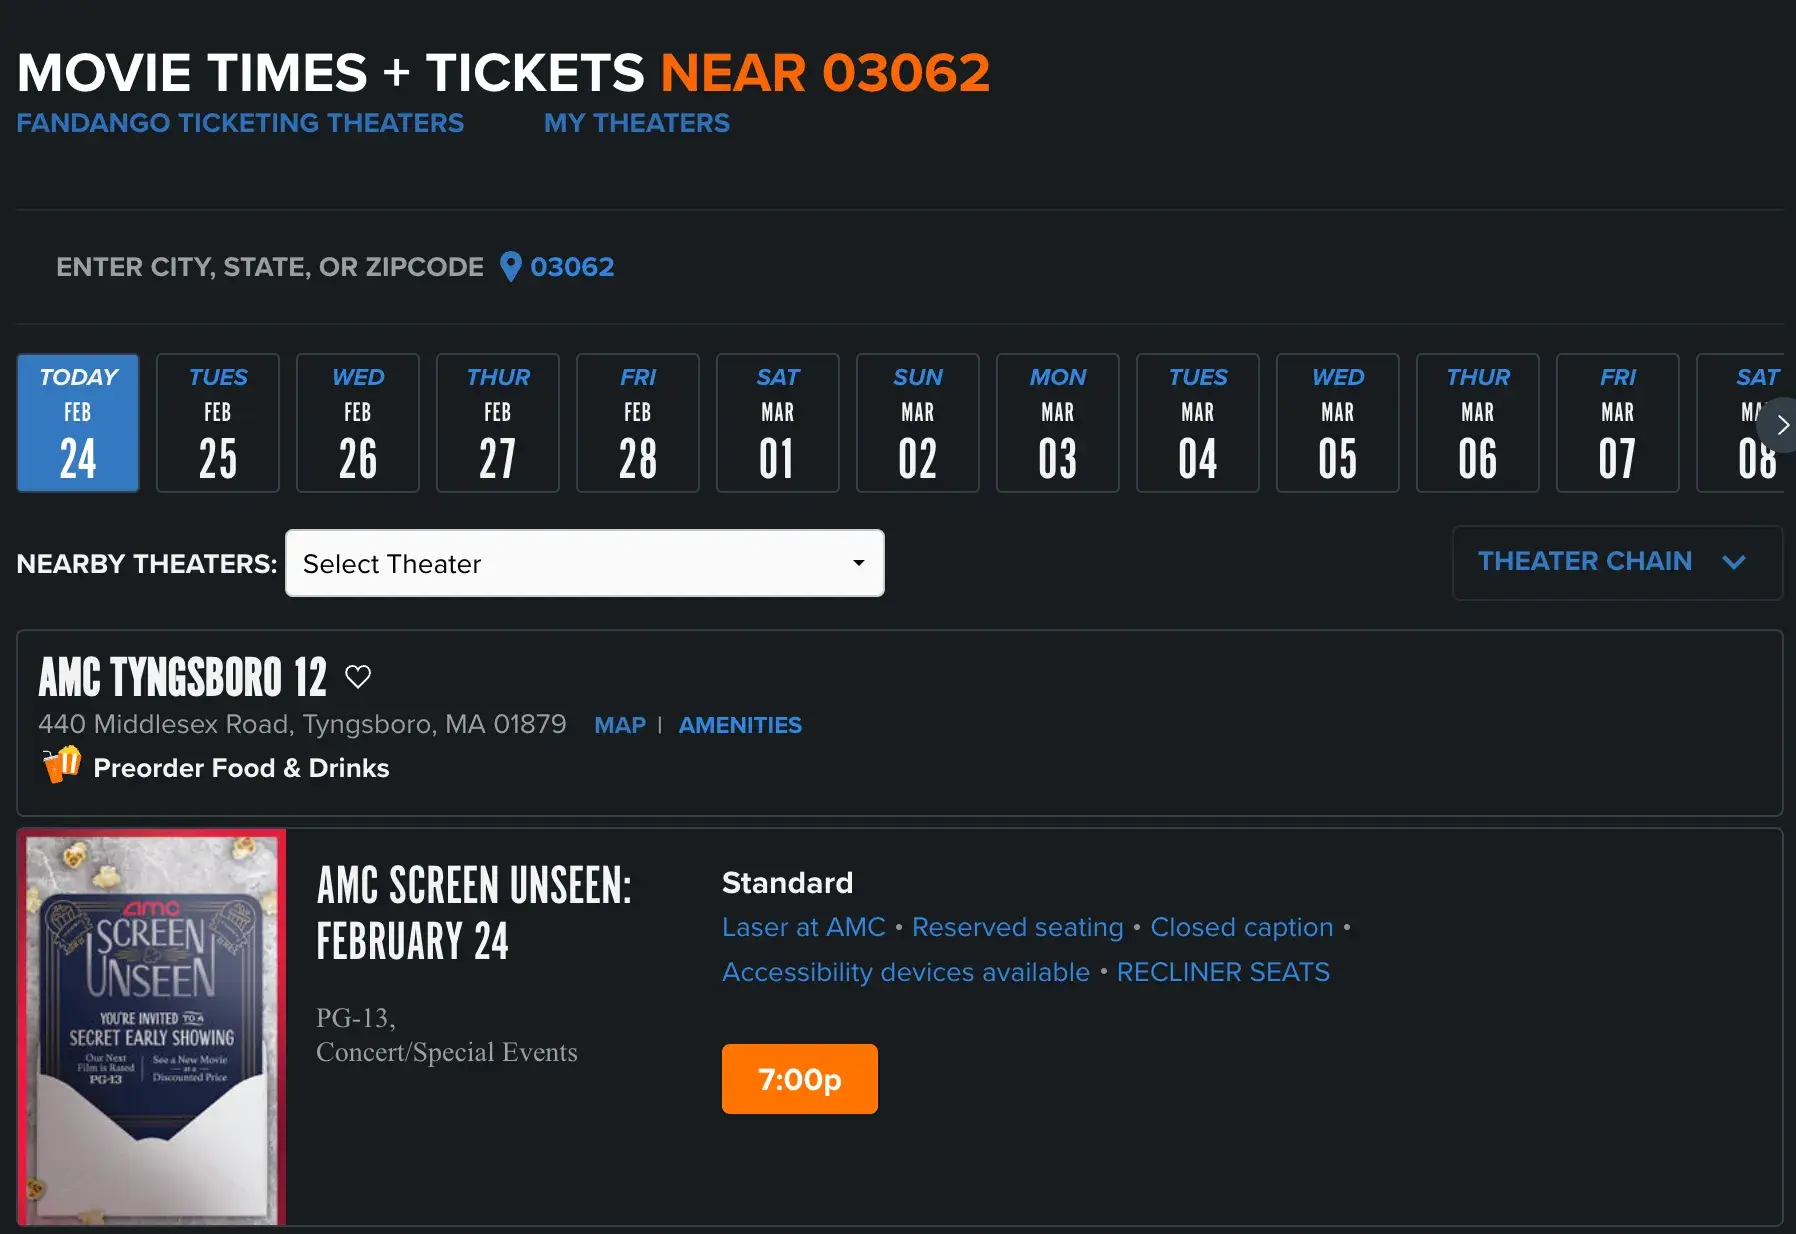Image resolution: width=1796 pixels, height=1234 pixels.
Task: Click Preorder Food & Drinks text
Action: point(241,768)
